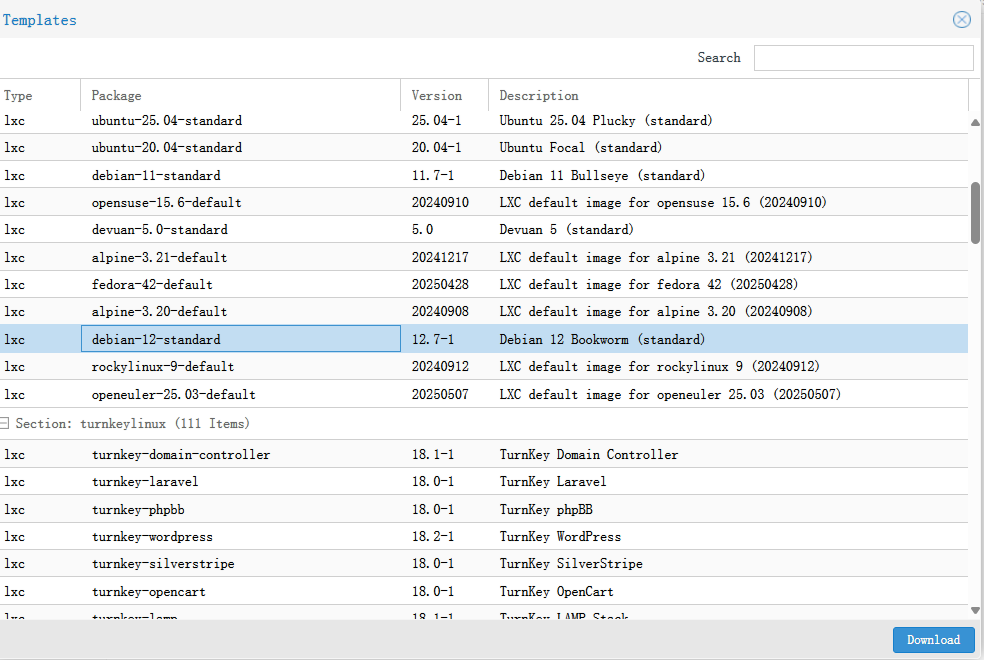Click the scroll down arrow

click(975, 610)
